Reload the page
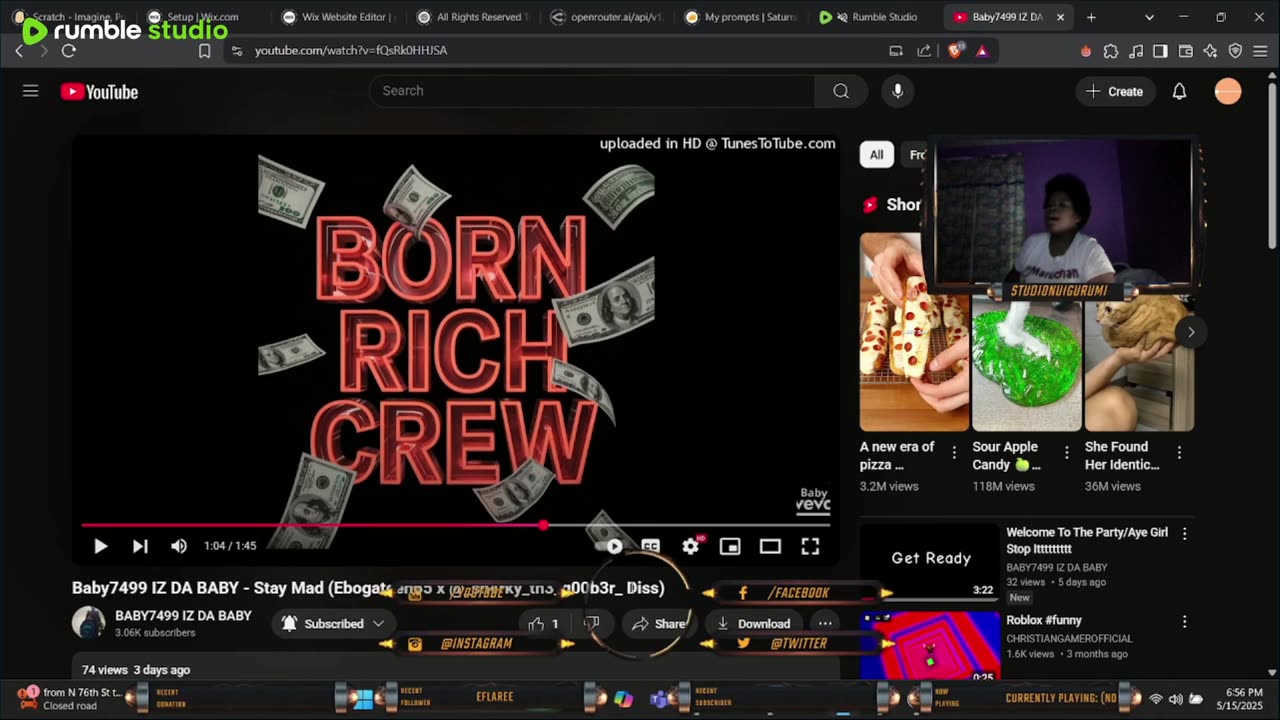1280x720 pixels. [x=68, y=50]
